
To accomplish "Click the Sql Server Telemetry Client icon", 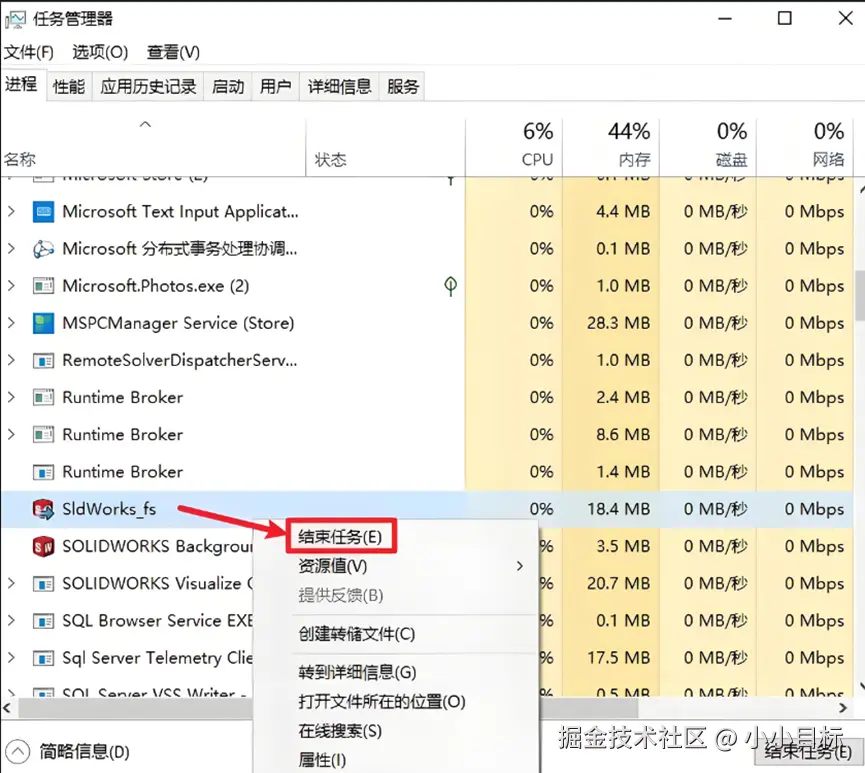I will (44, 658).
